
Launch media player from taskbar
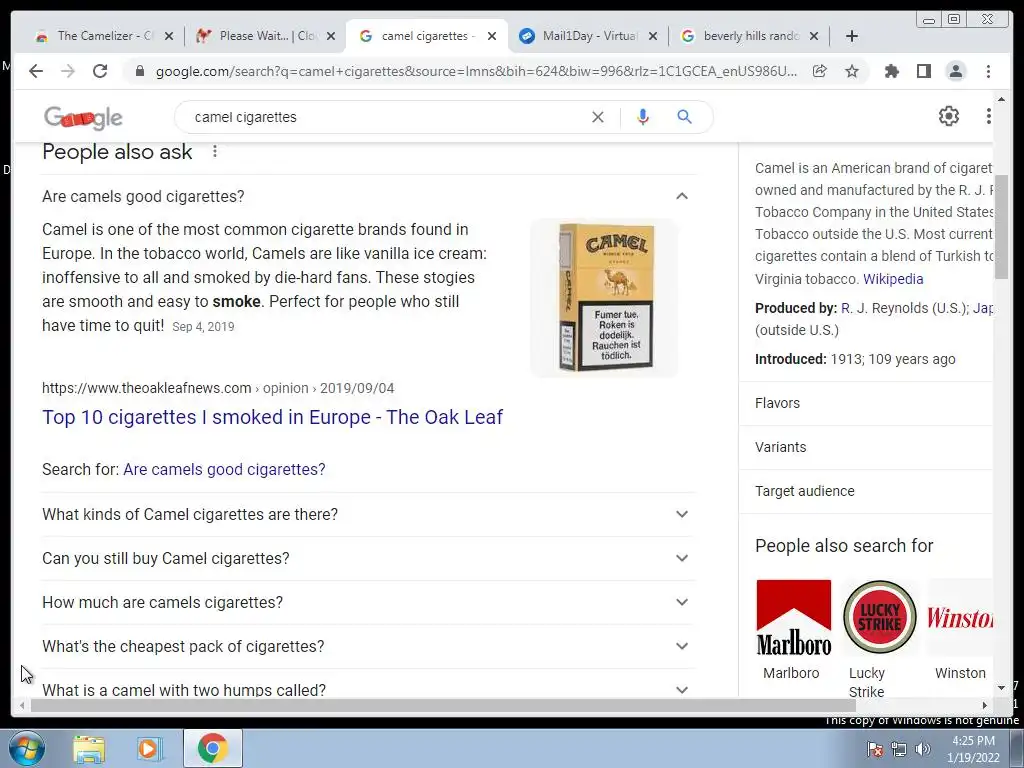[x=148, y=749]
